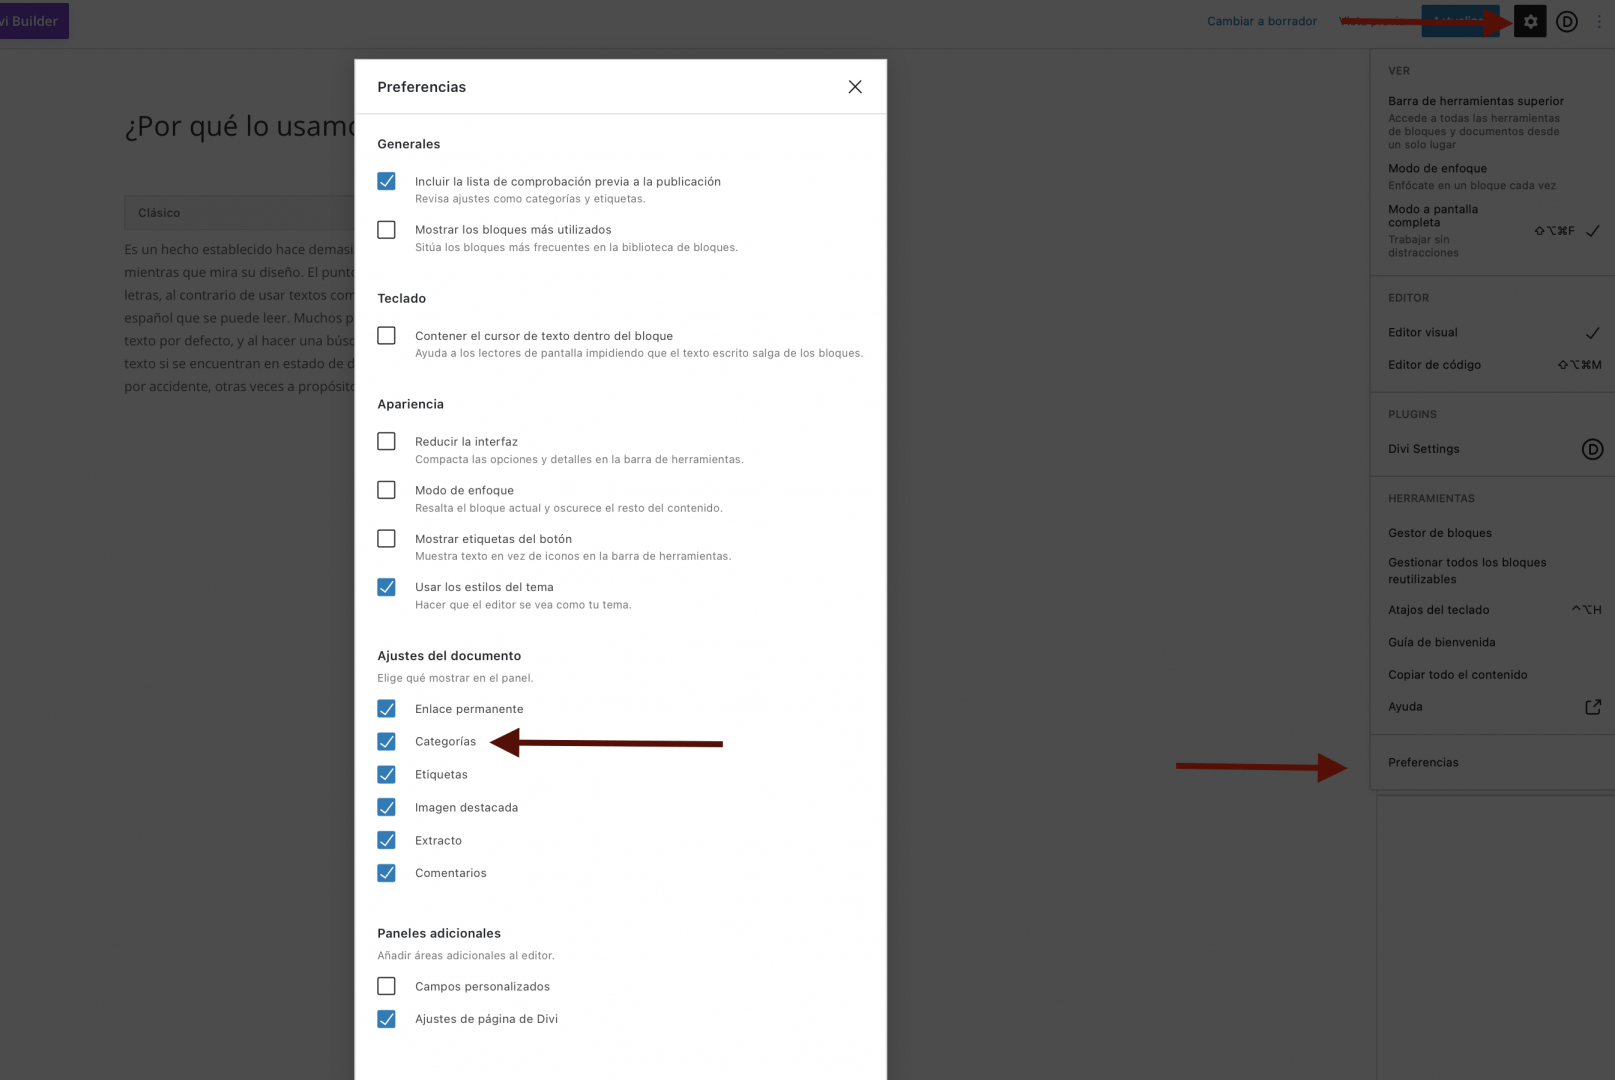Enable Campos personalizados panel
This screenshot has height=1080, width=1615.
point(386,986)
